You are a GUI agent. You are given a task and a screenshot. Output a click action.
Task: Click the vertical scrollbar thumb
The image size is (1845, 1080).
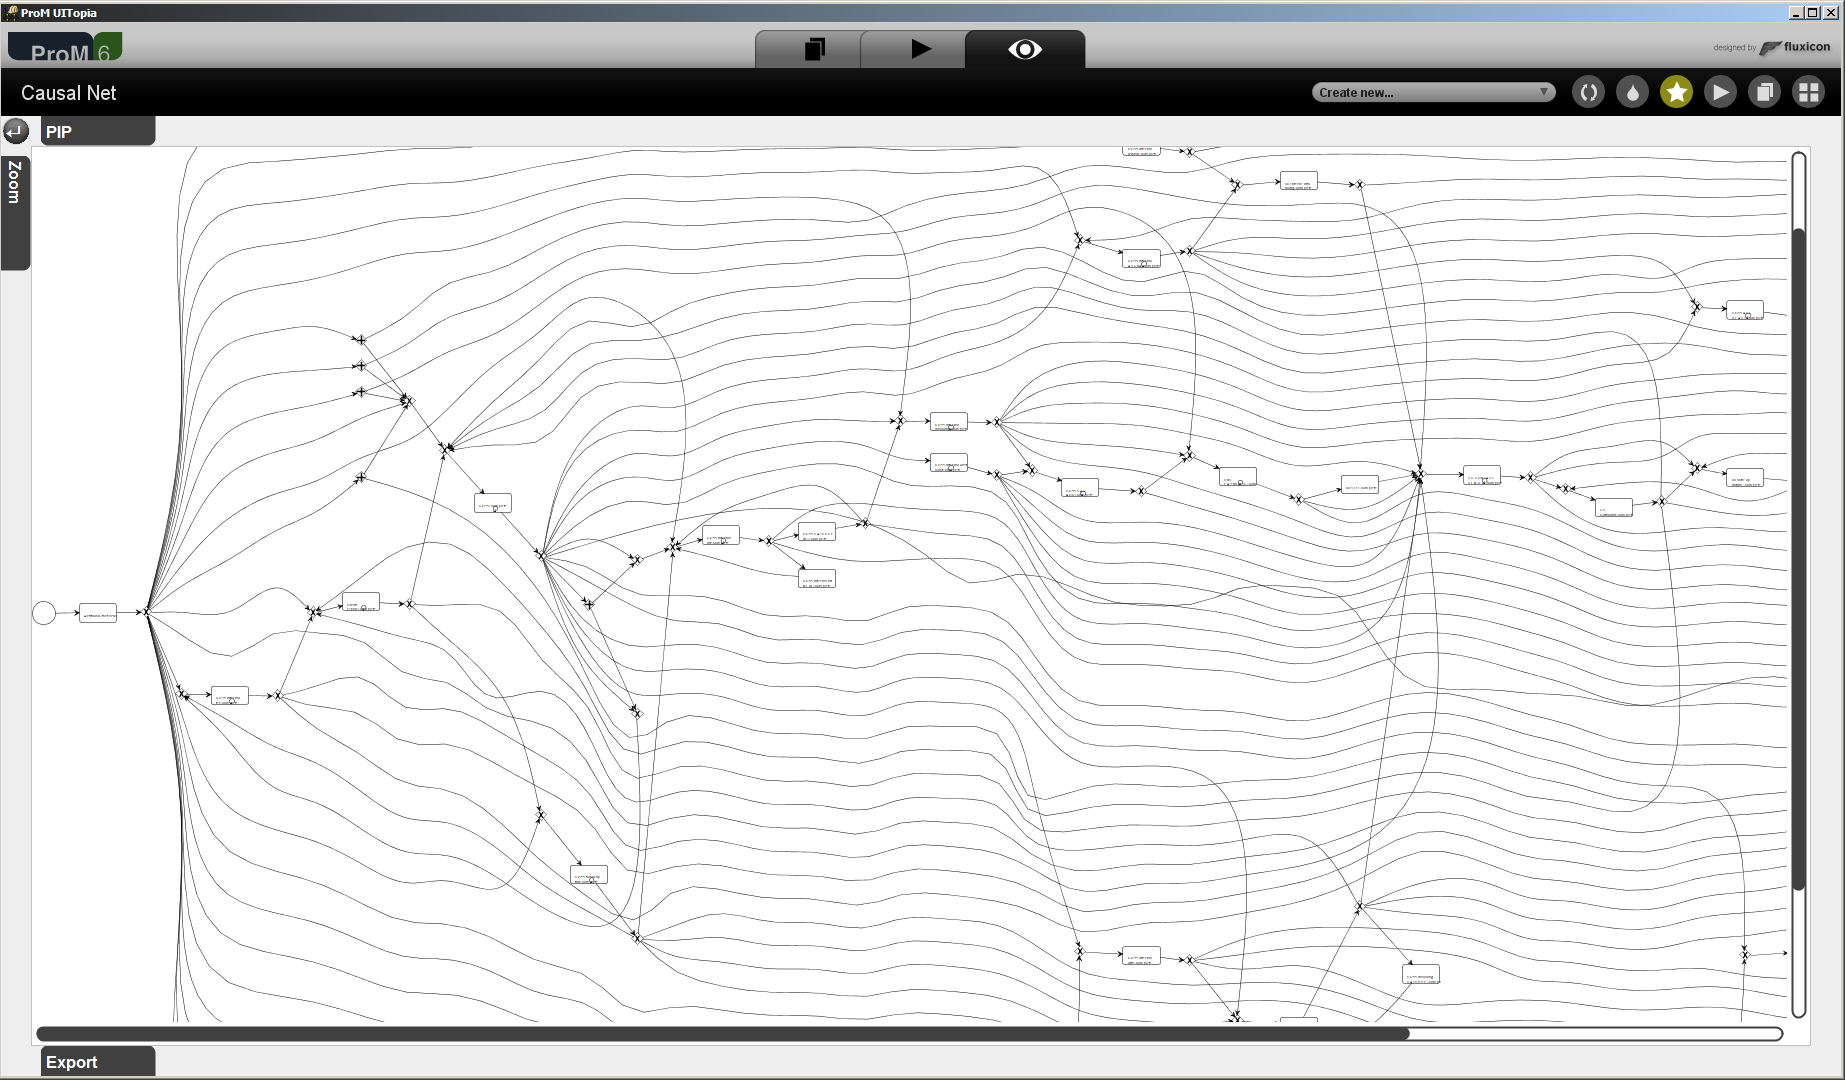tap(1799, 559)
